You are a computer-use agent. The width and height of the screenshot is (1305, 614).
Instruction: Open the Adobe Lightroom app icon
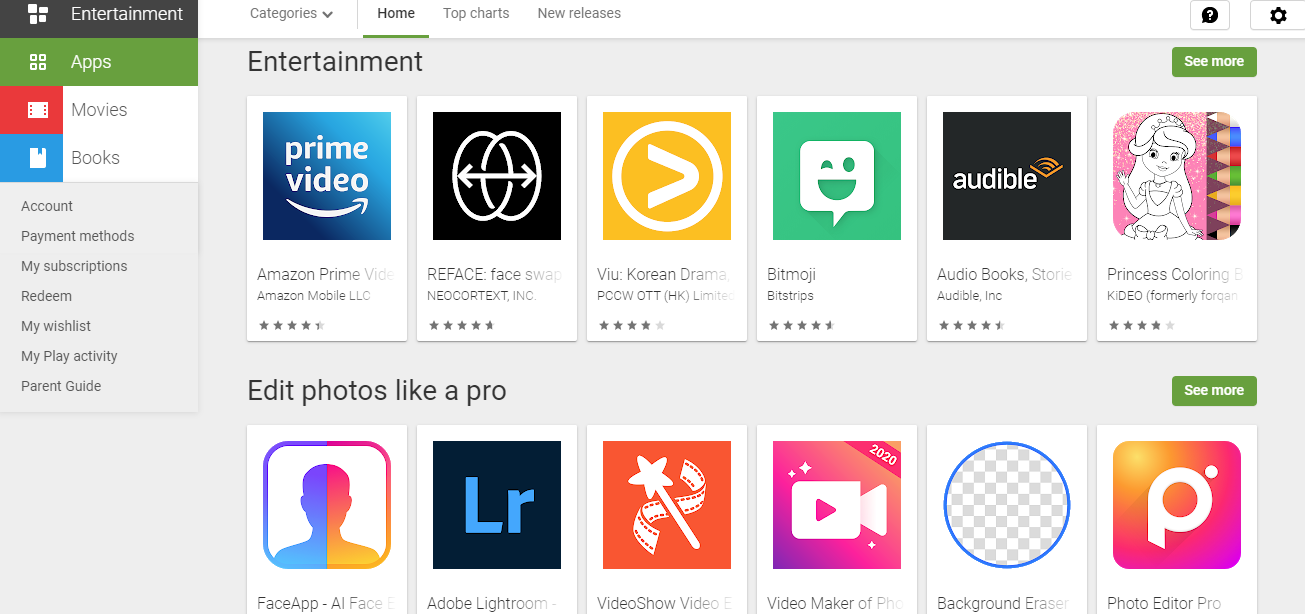(497, 505)
